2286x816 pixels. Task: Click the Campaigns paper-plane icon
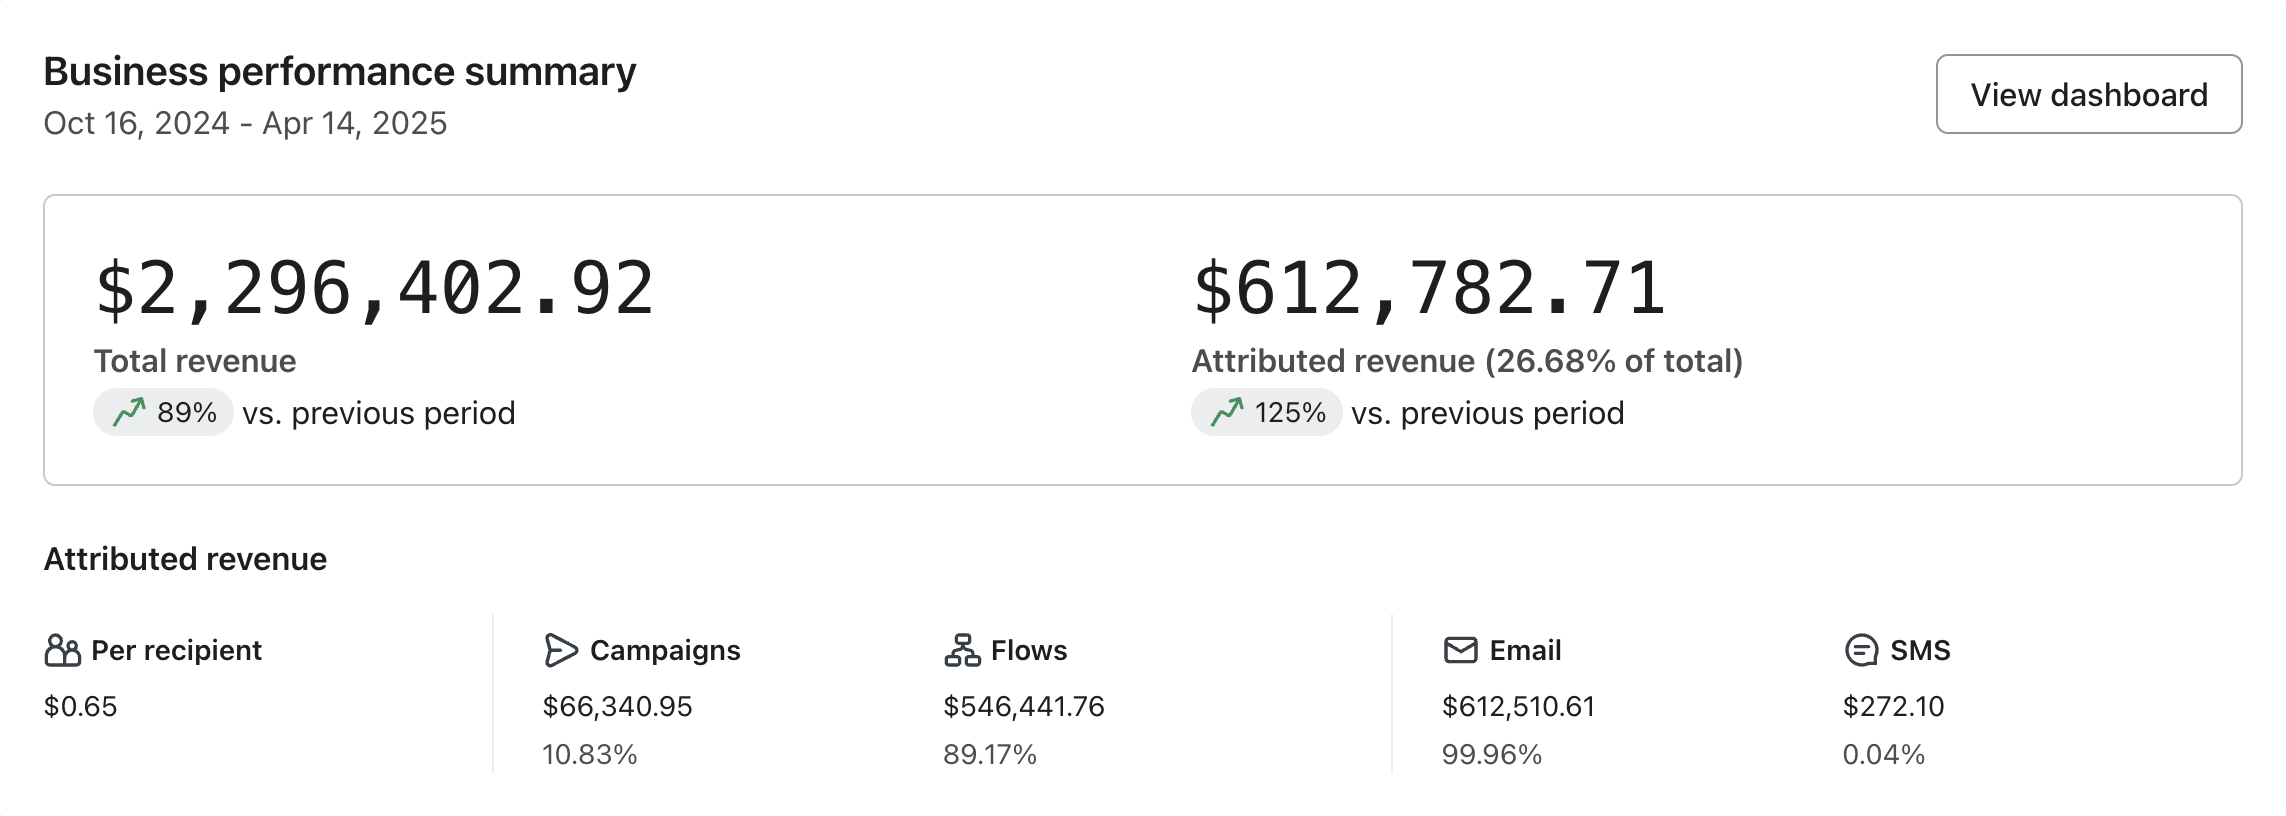pos(561,650)
